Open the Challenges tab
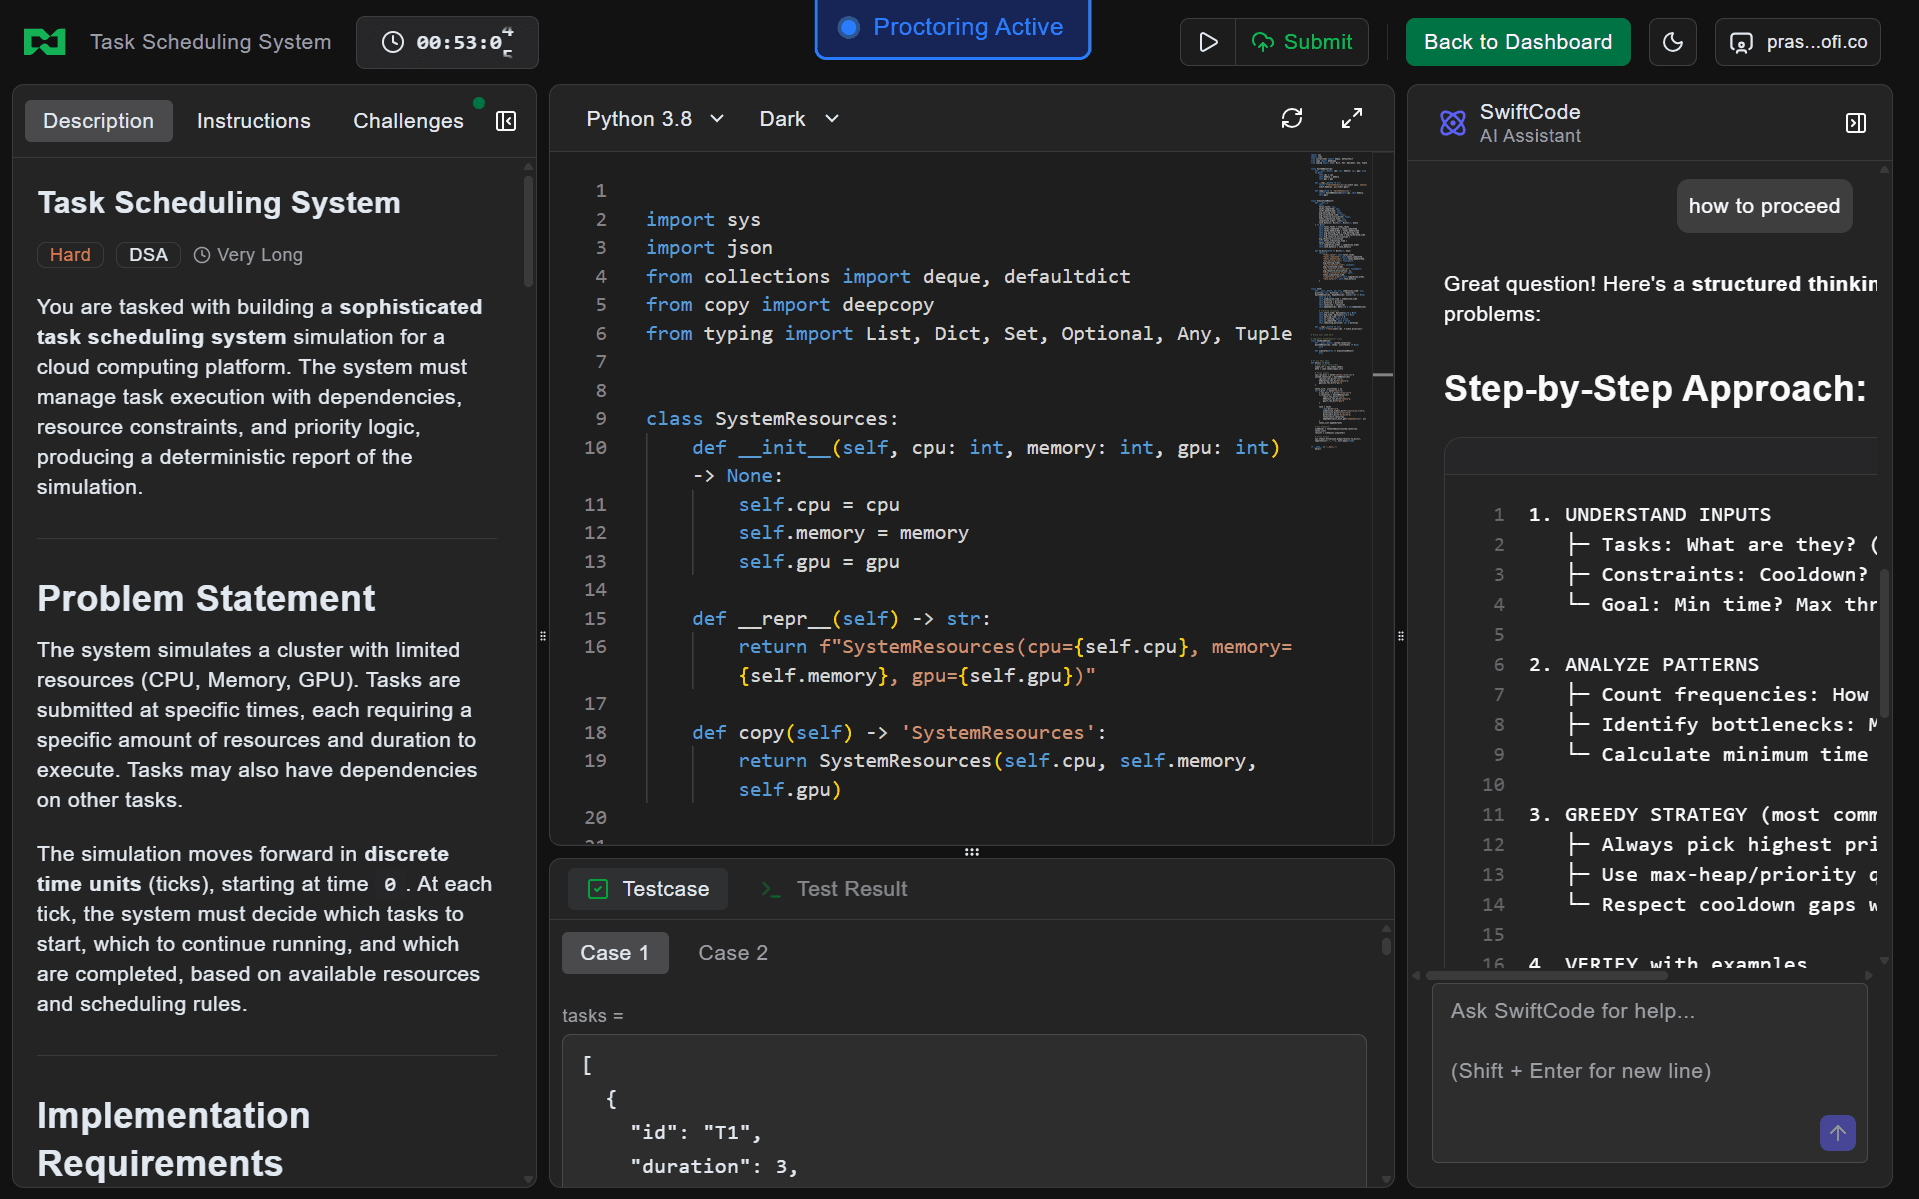The height and width of the screenshot is (1199, 1919). pyautogui.click(x=408, y=121)
